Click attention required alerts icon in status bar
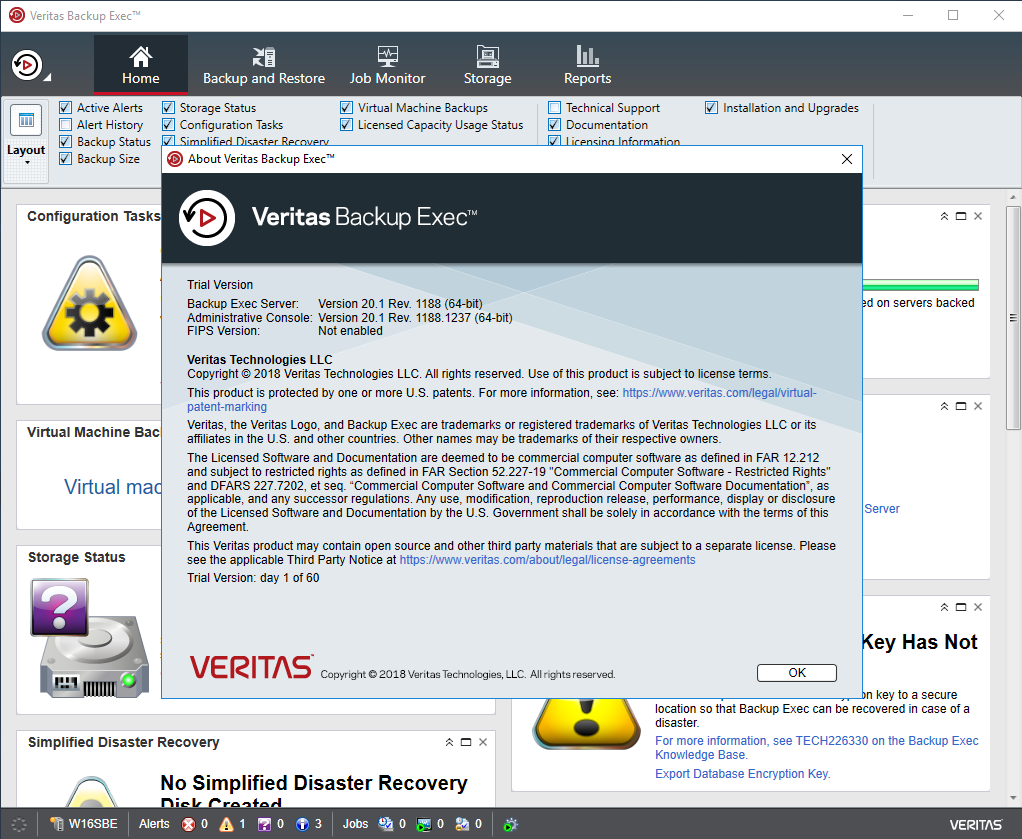The width and height of the screenshot is (1022, 839). (x=264, y=824)
